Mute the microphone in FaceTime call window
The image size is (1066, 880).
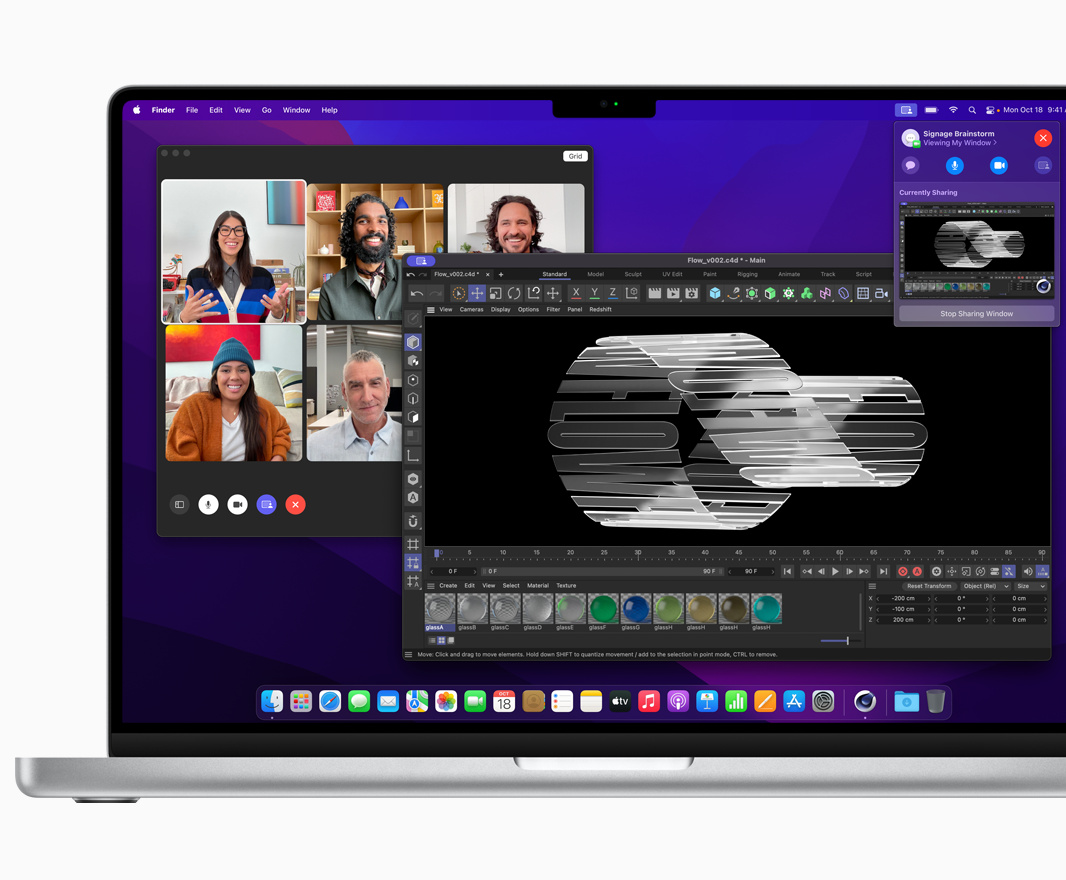click(208, 505)
